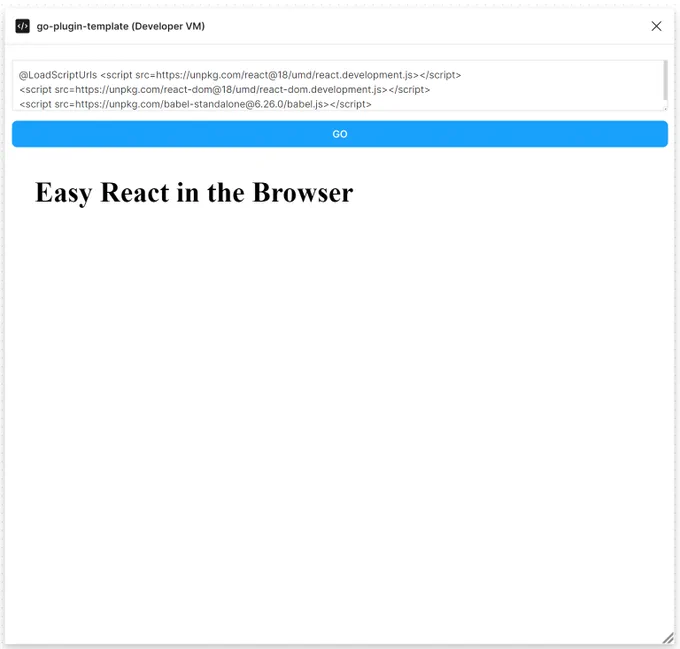Screen dimensions: 680x649
Task: Click the 'Easy React in the Browser' heading
Action: pos(194,192)
